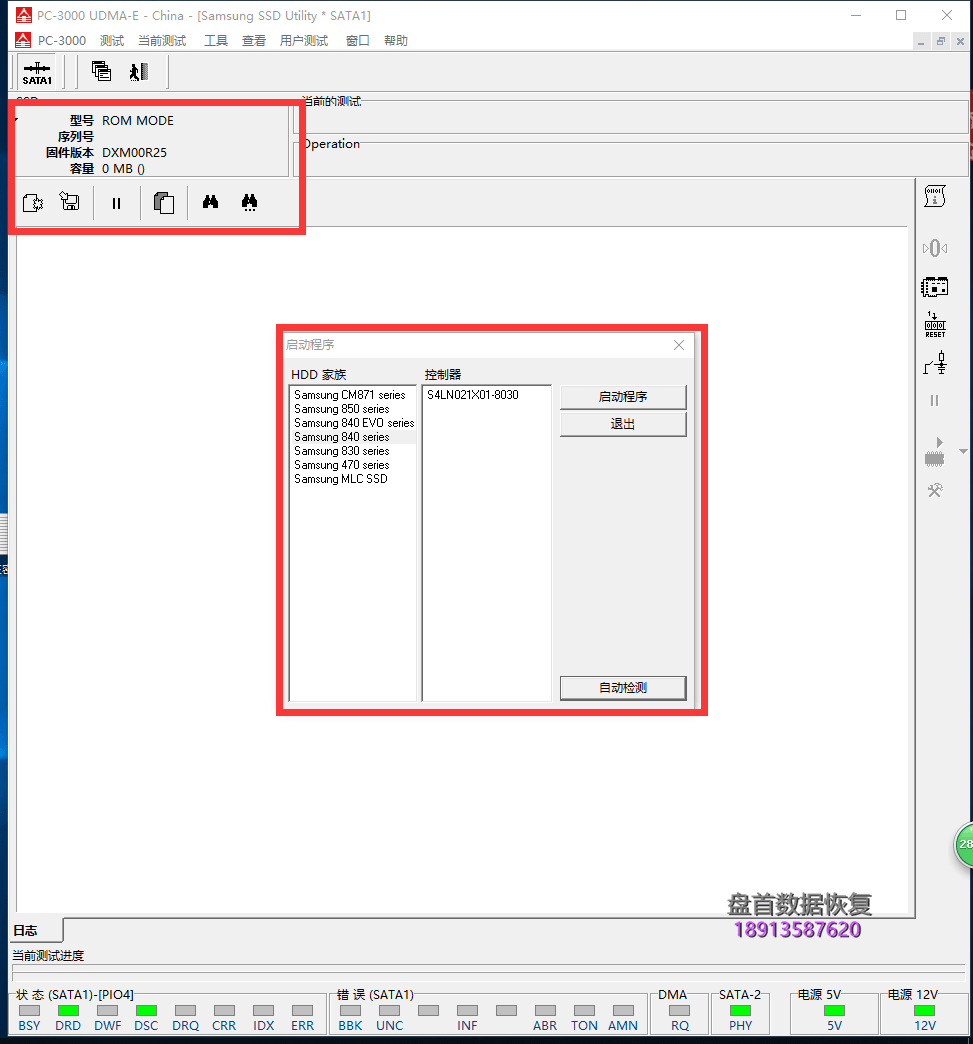The height and width of the screenshot is (1044, 973).
Task: Select Samsung 470 series entry
Action: tap(352, 465)
